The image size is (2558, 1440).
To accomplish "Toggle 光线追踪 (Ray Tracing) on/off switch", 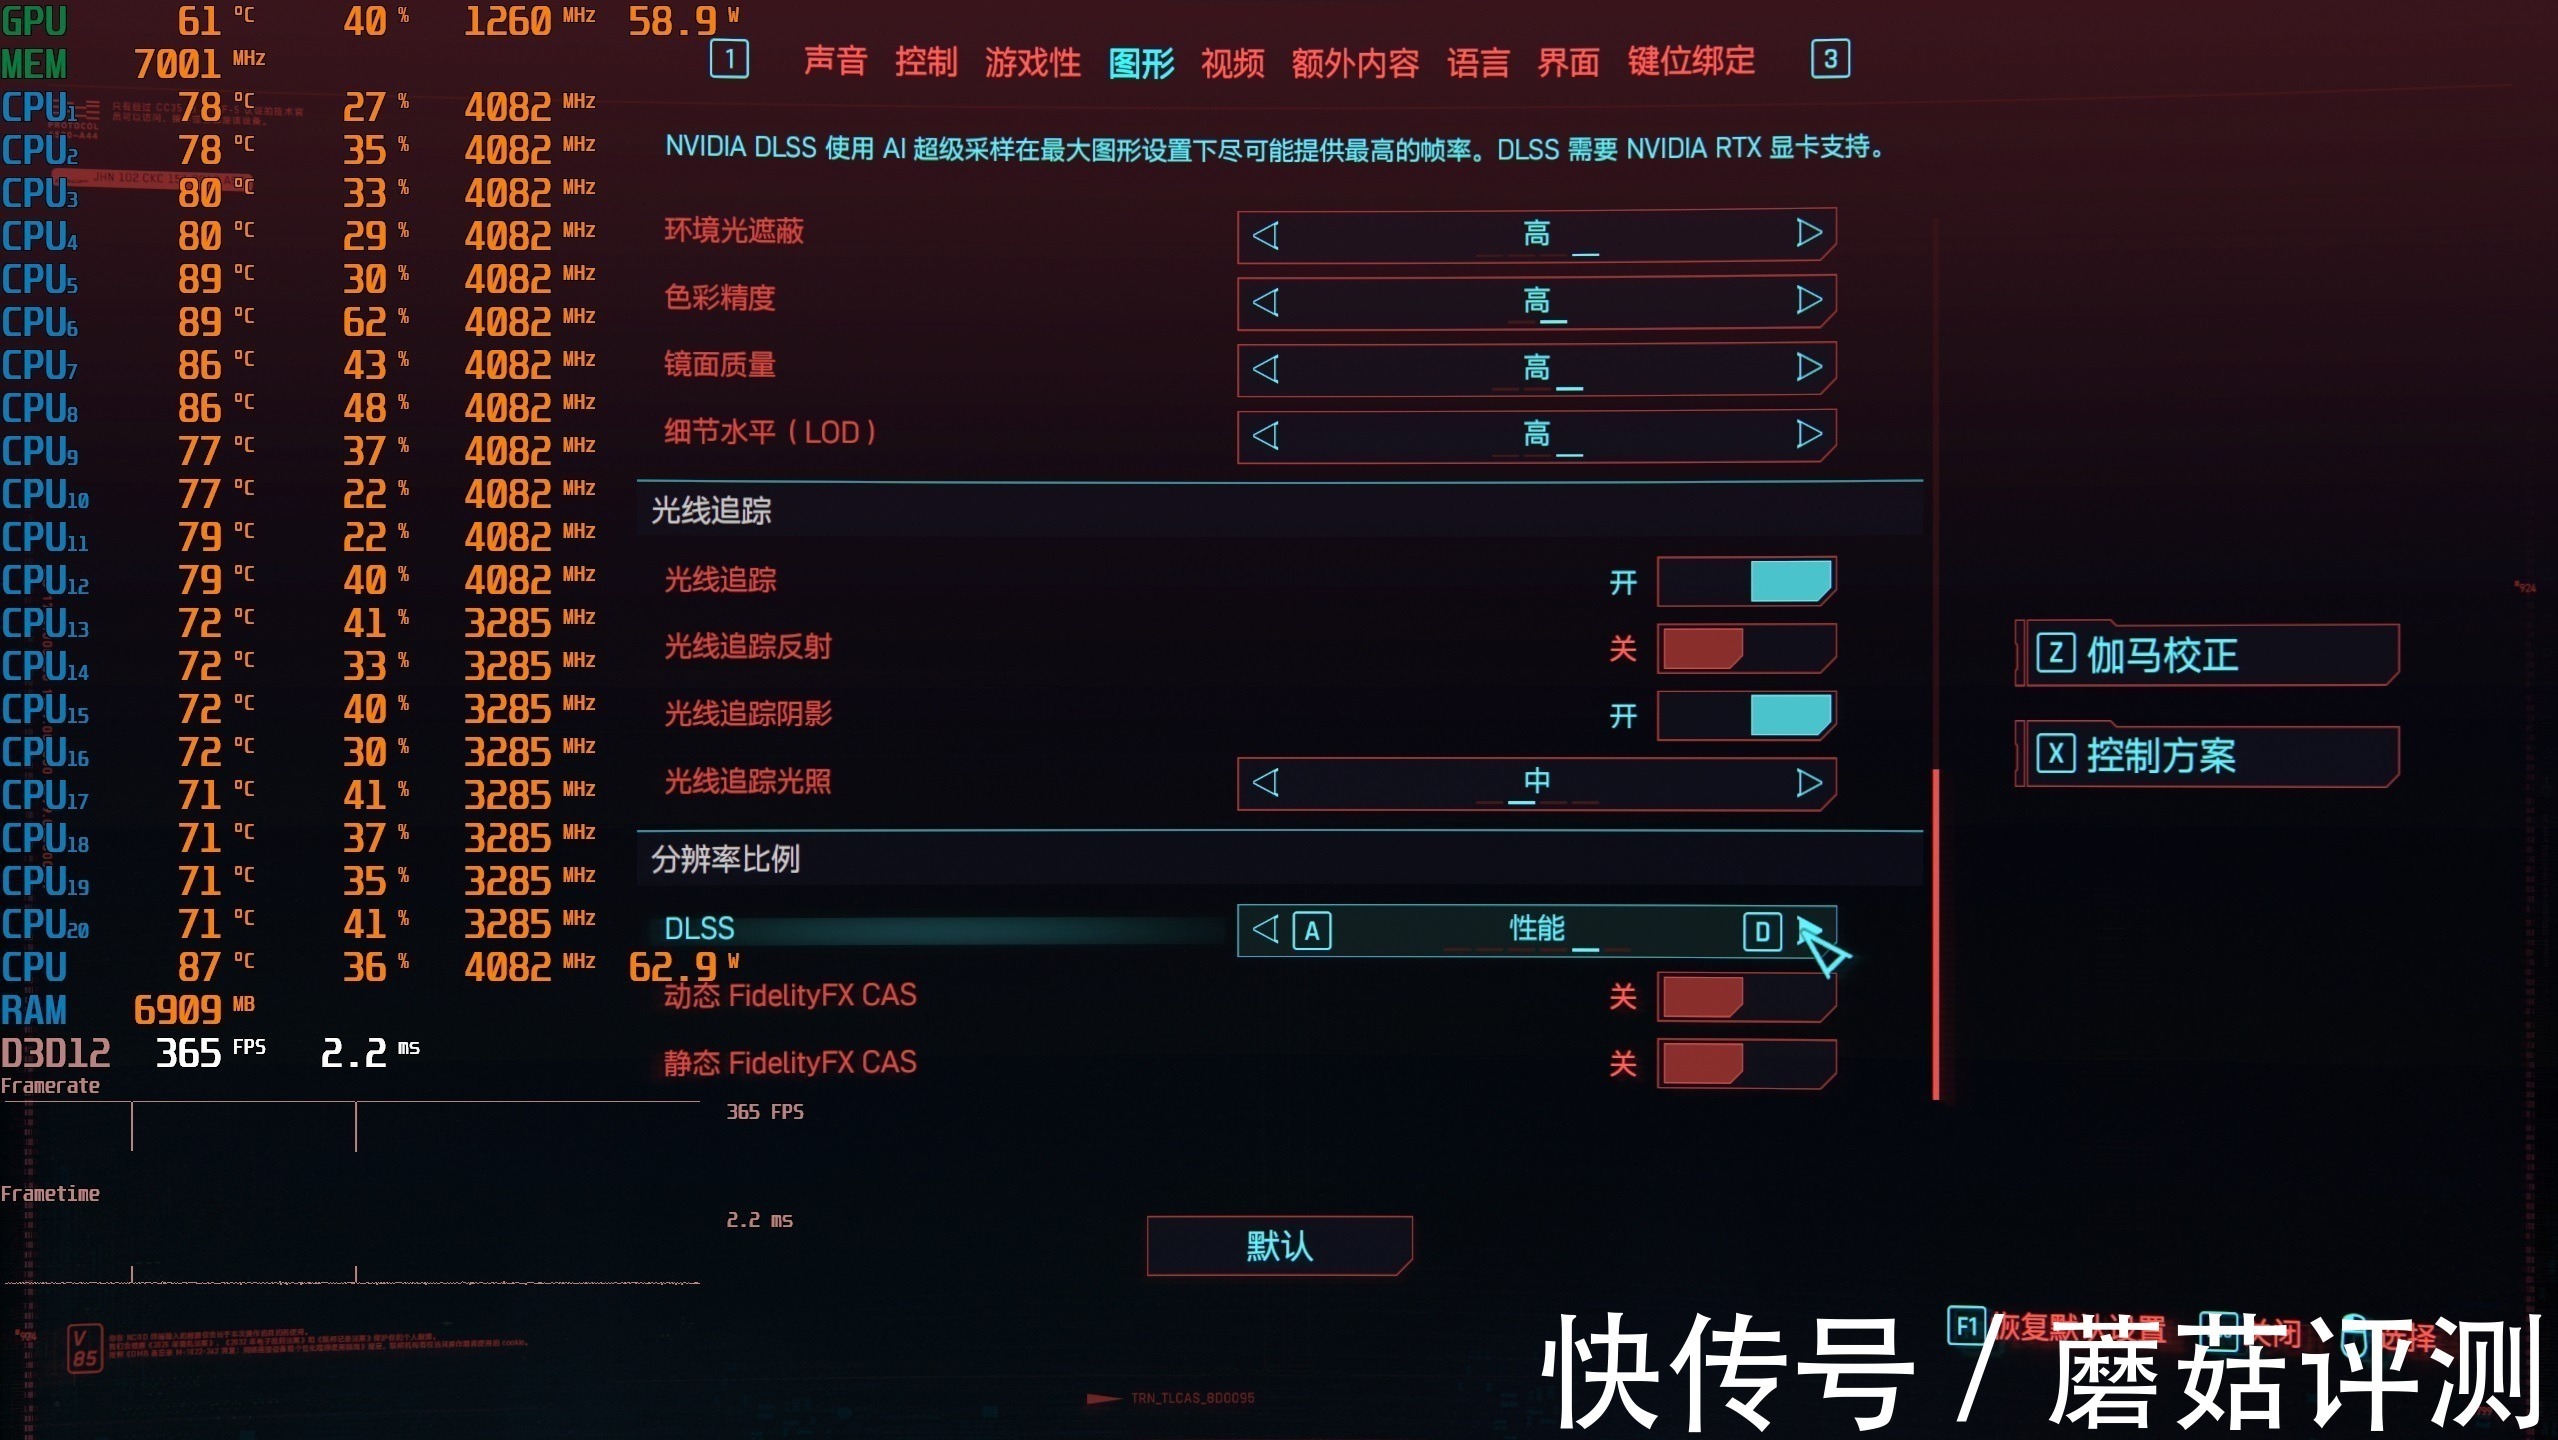I will pyautogui.click(x=1745, y=581).
